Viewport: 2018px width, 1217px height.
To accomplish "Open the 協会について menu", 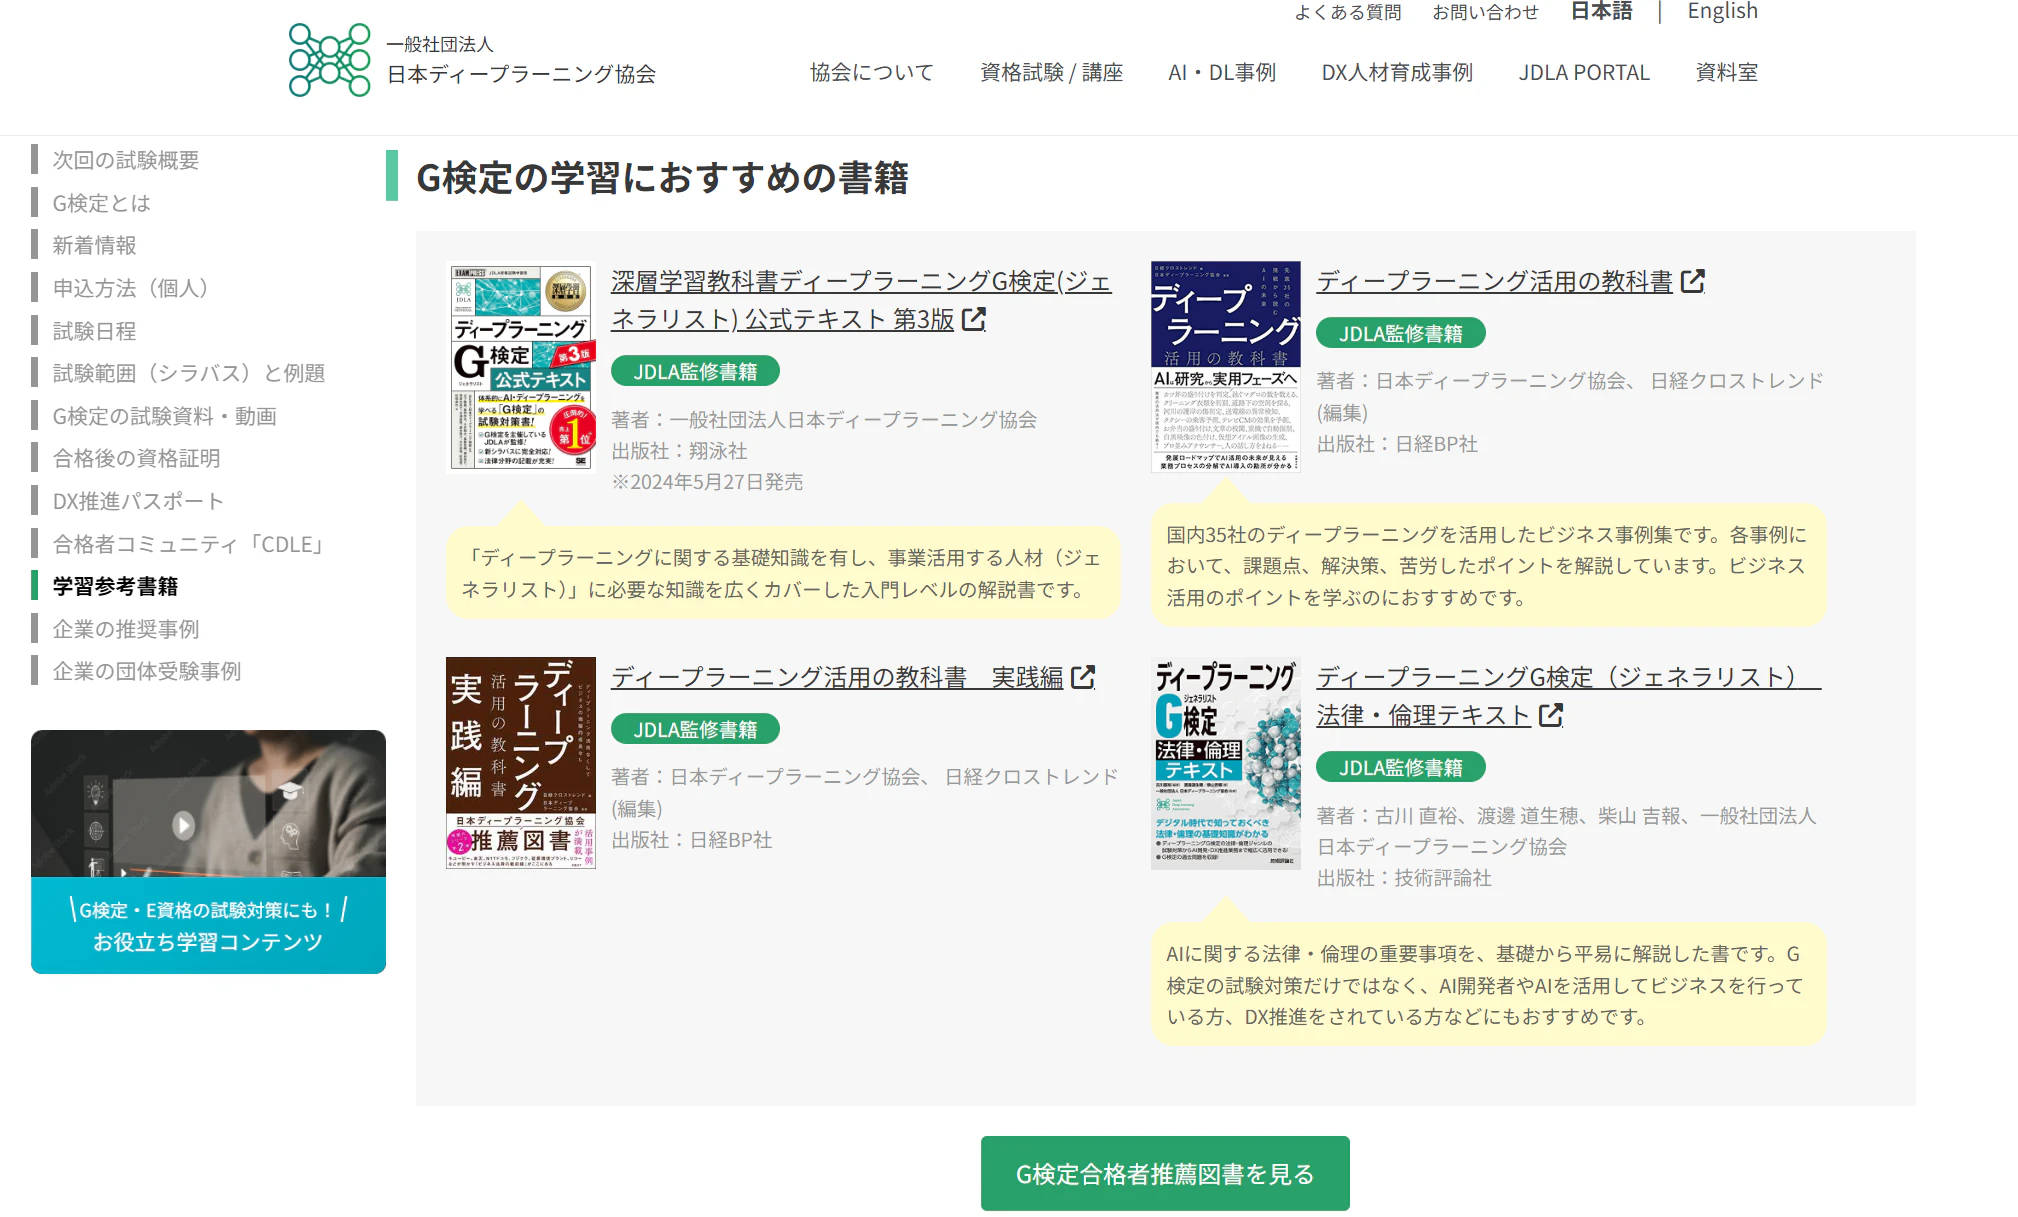I will (872, 72).
